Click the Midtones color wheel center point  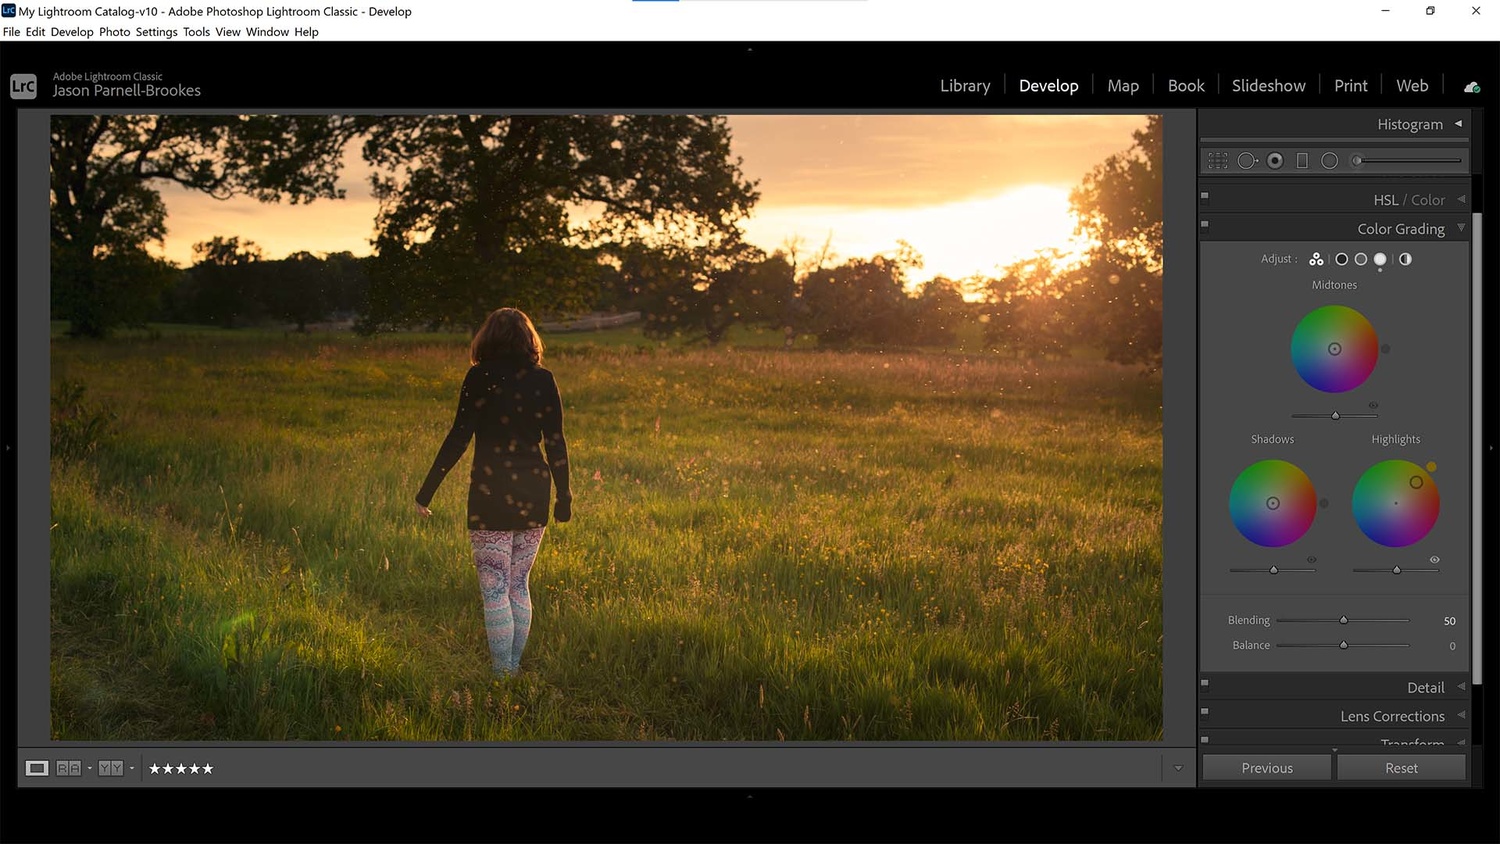coord(1335,349)
